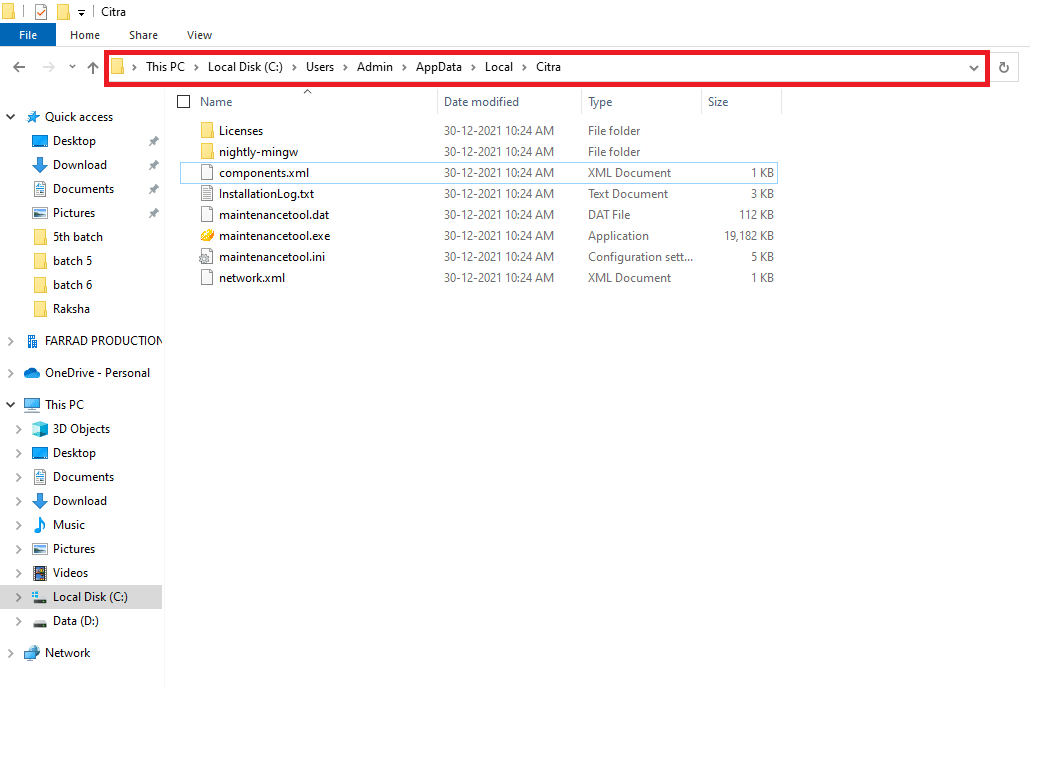Select the Licenses folder icon
The width and height of the screenshot is (1046, 758).
(207, 131)
